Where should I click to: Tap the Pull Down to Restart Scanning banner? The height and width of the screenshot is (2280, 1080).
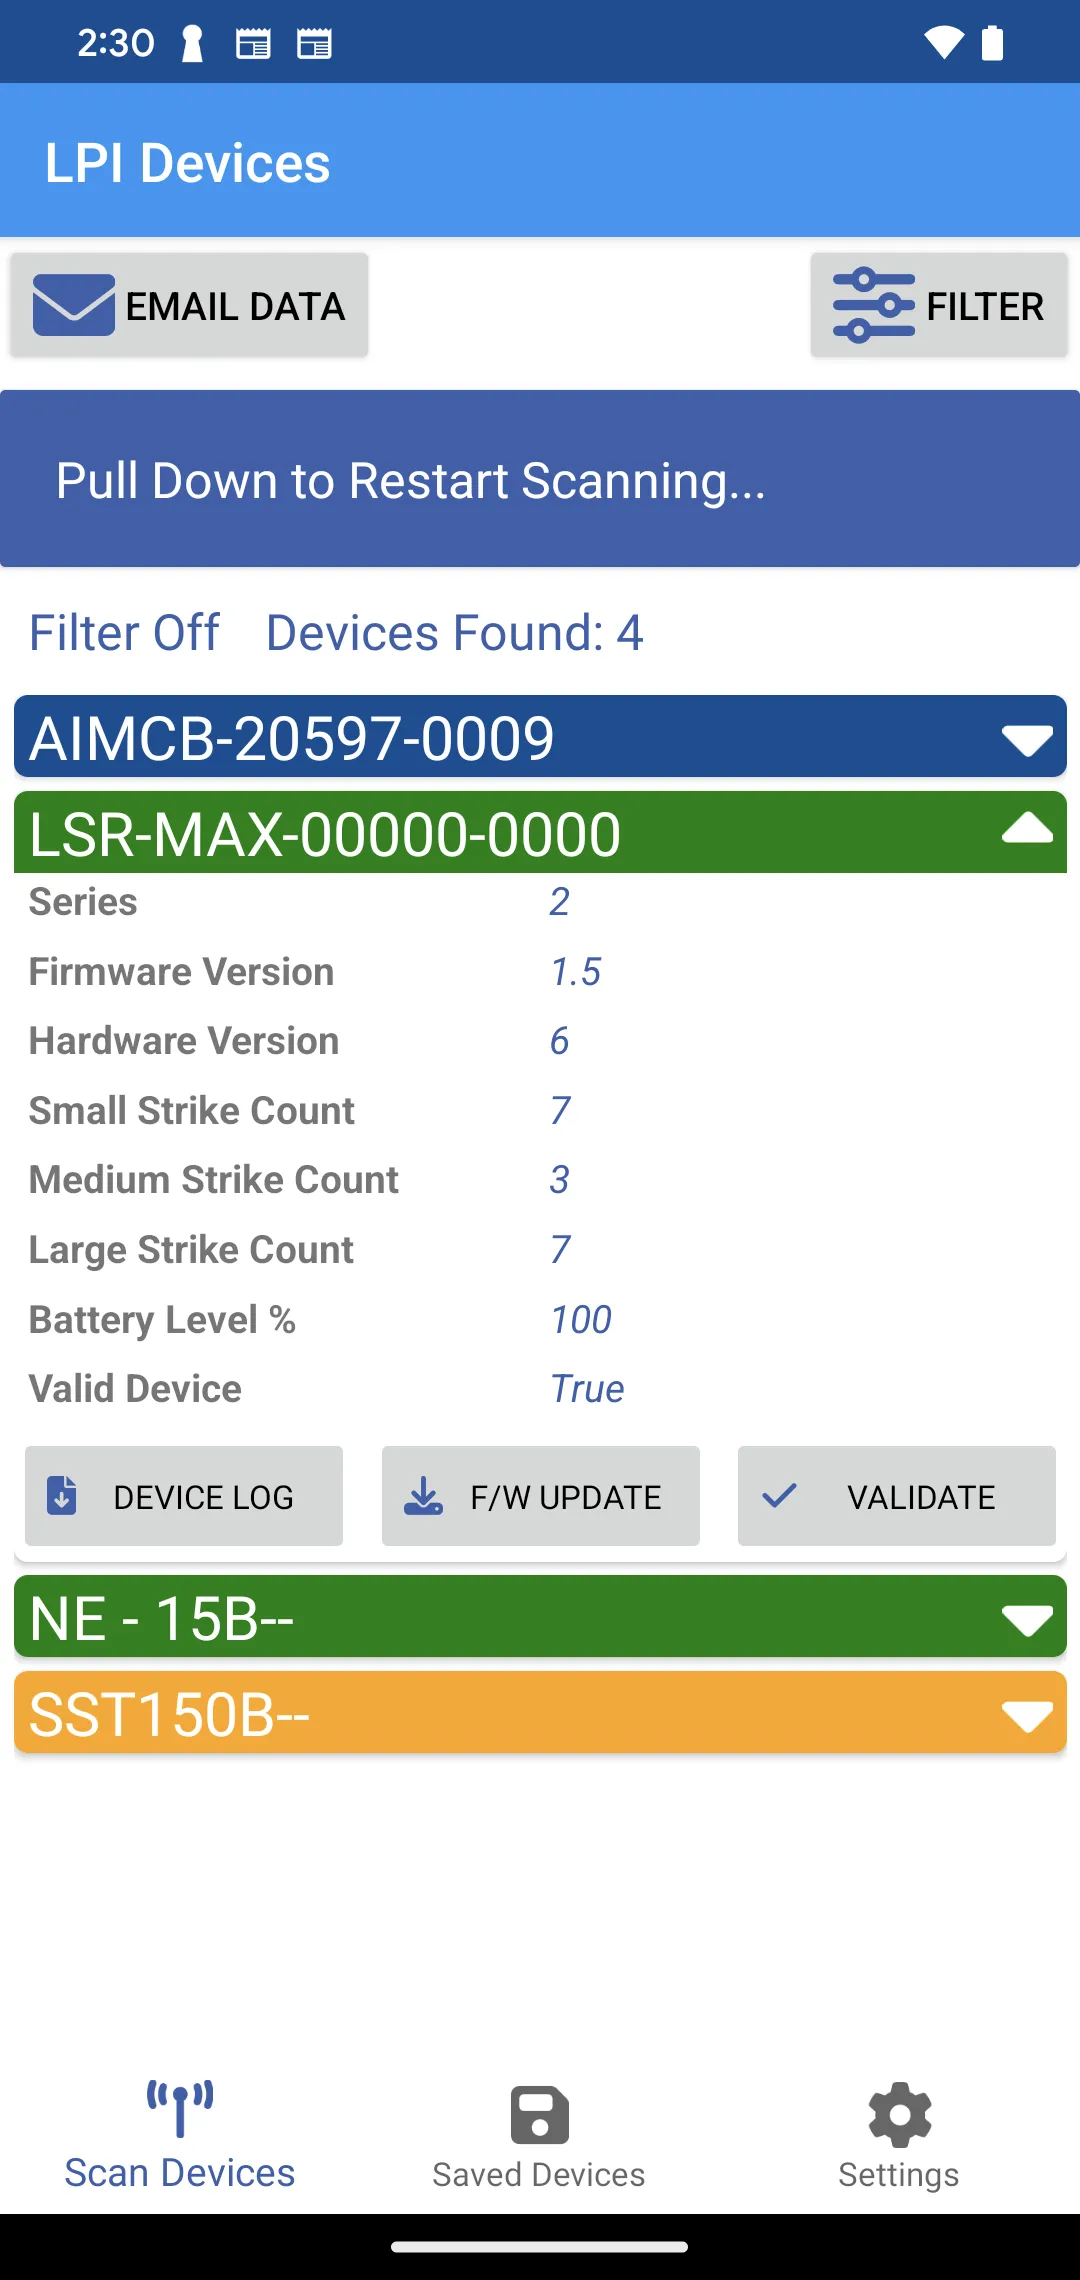point(540,479)
